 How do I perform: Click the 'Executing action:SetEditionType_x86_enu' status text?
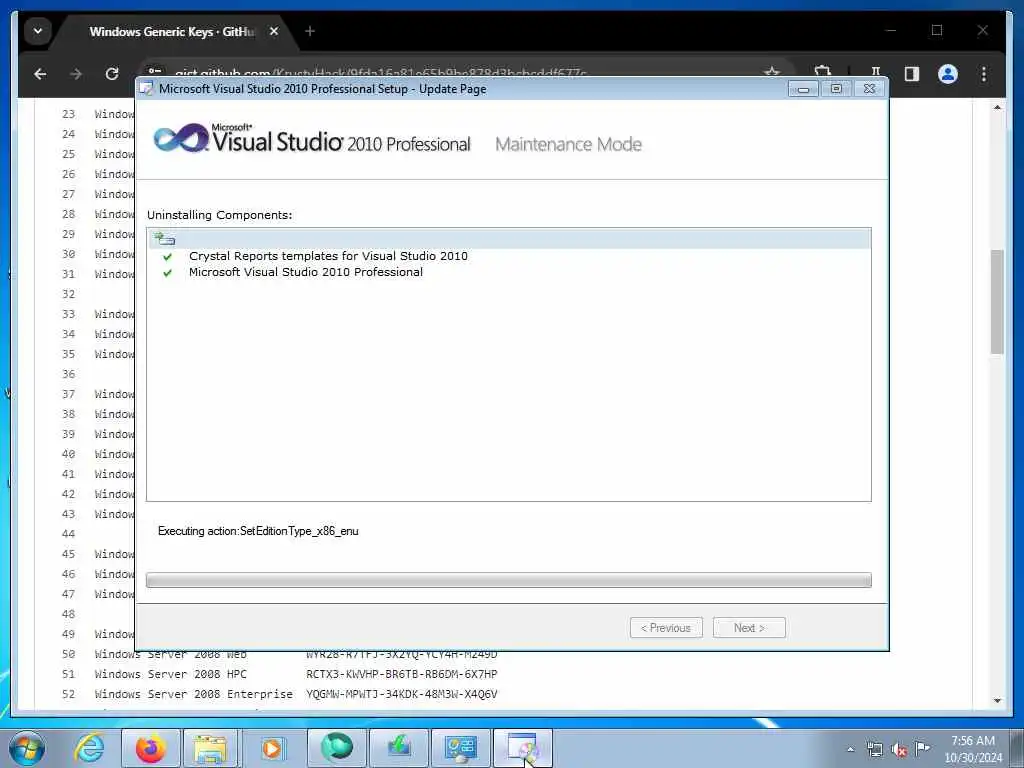pyautogui.click(x=258, y=531)
